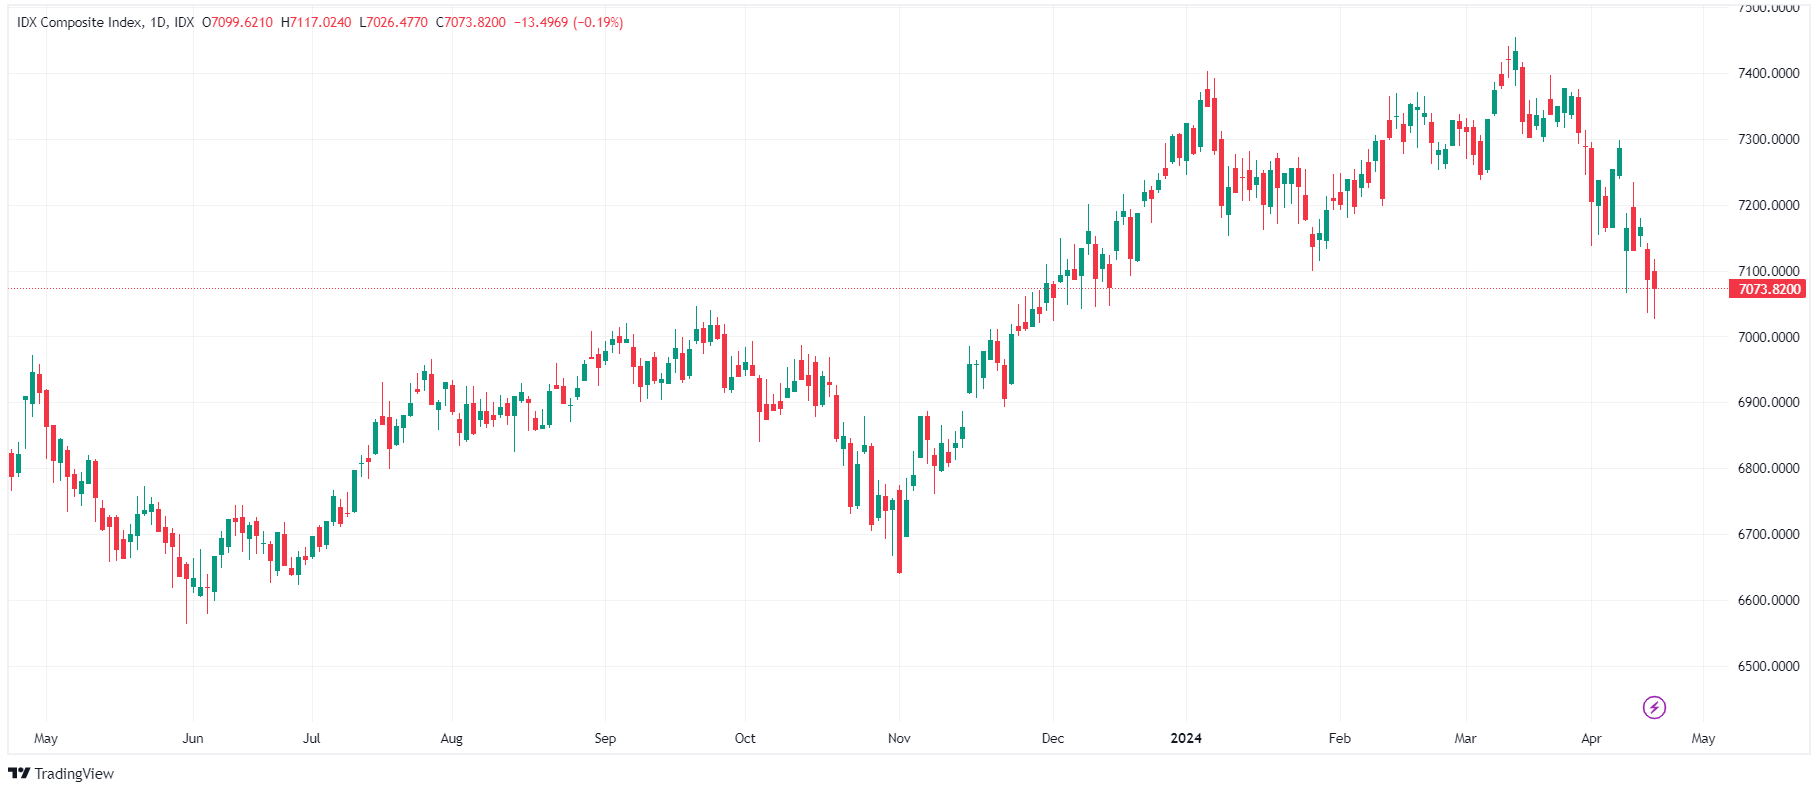Click the 6800.0000 price axis label
The image size is (1815, 790).
[x=1768, y=468]
